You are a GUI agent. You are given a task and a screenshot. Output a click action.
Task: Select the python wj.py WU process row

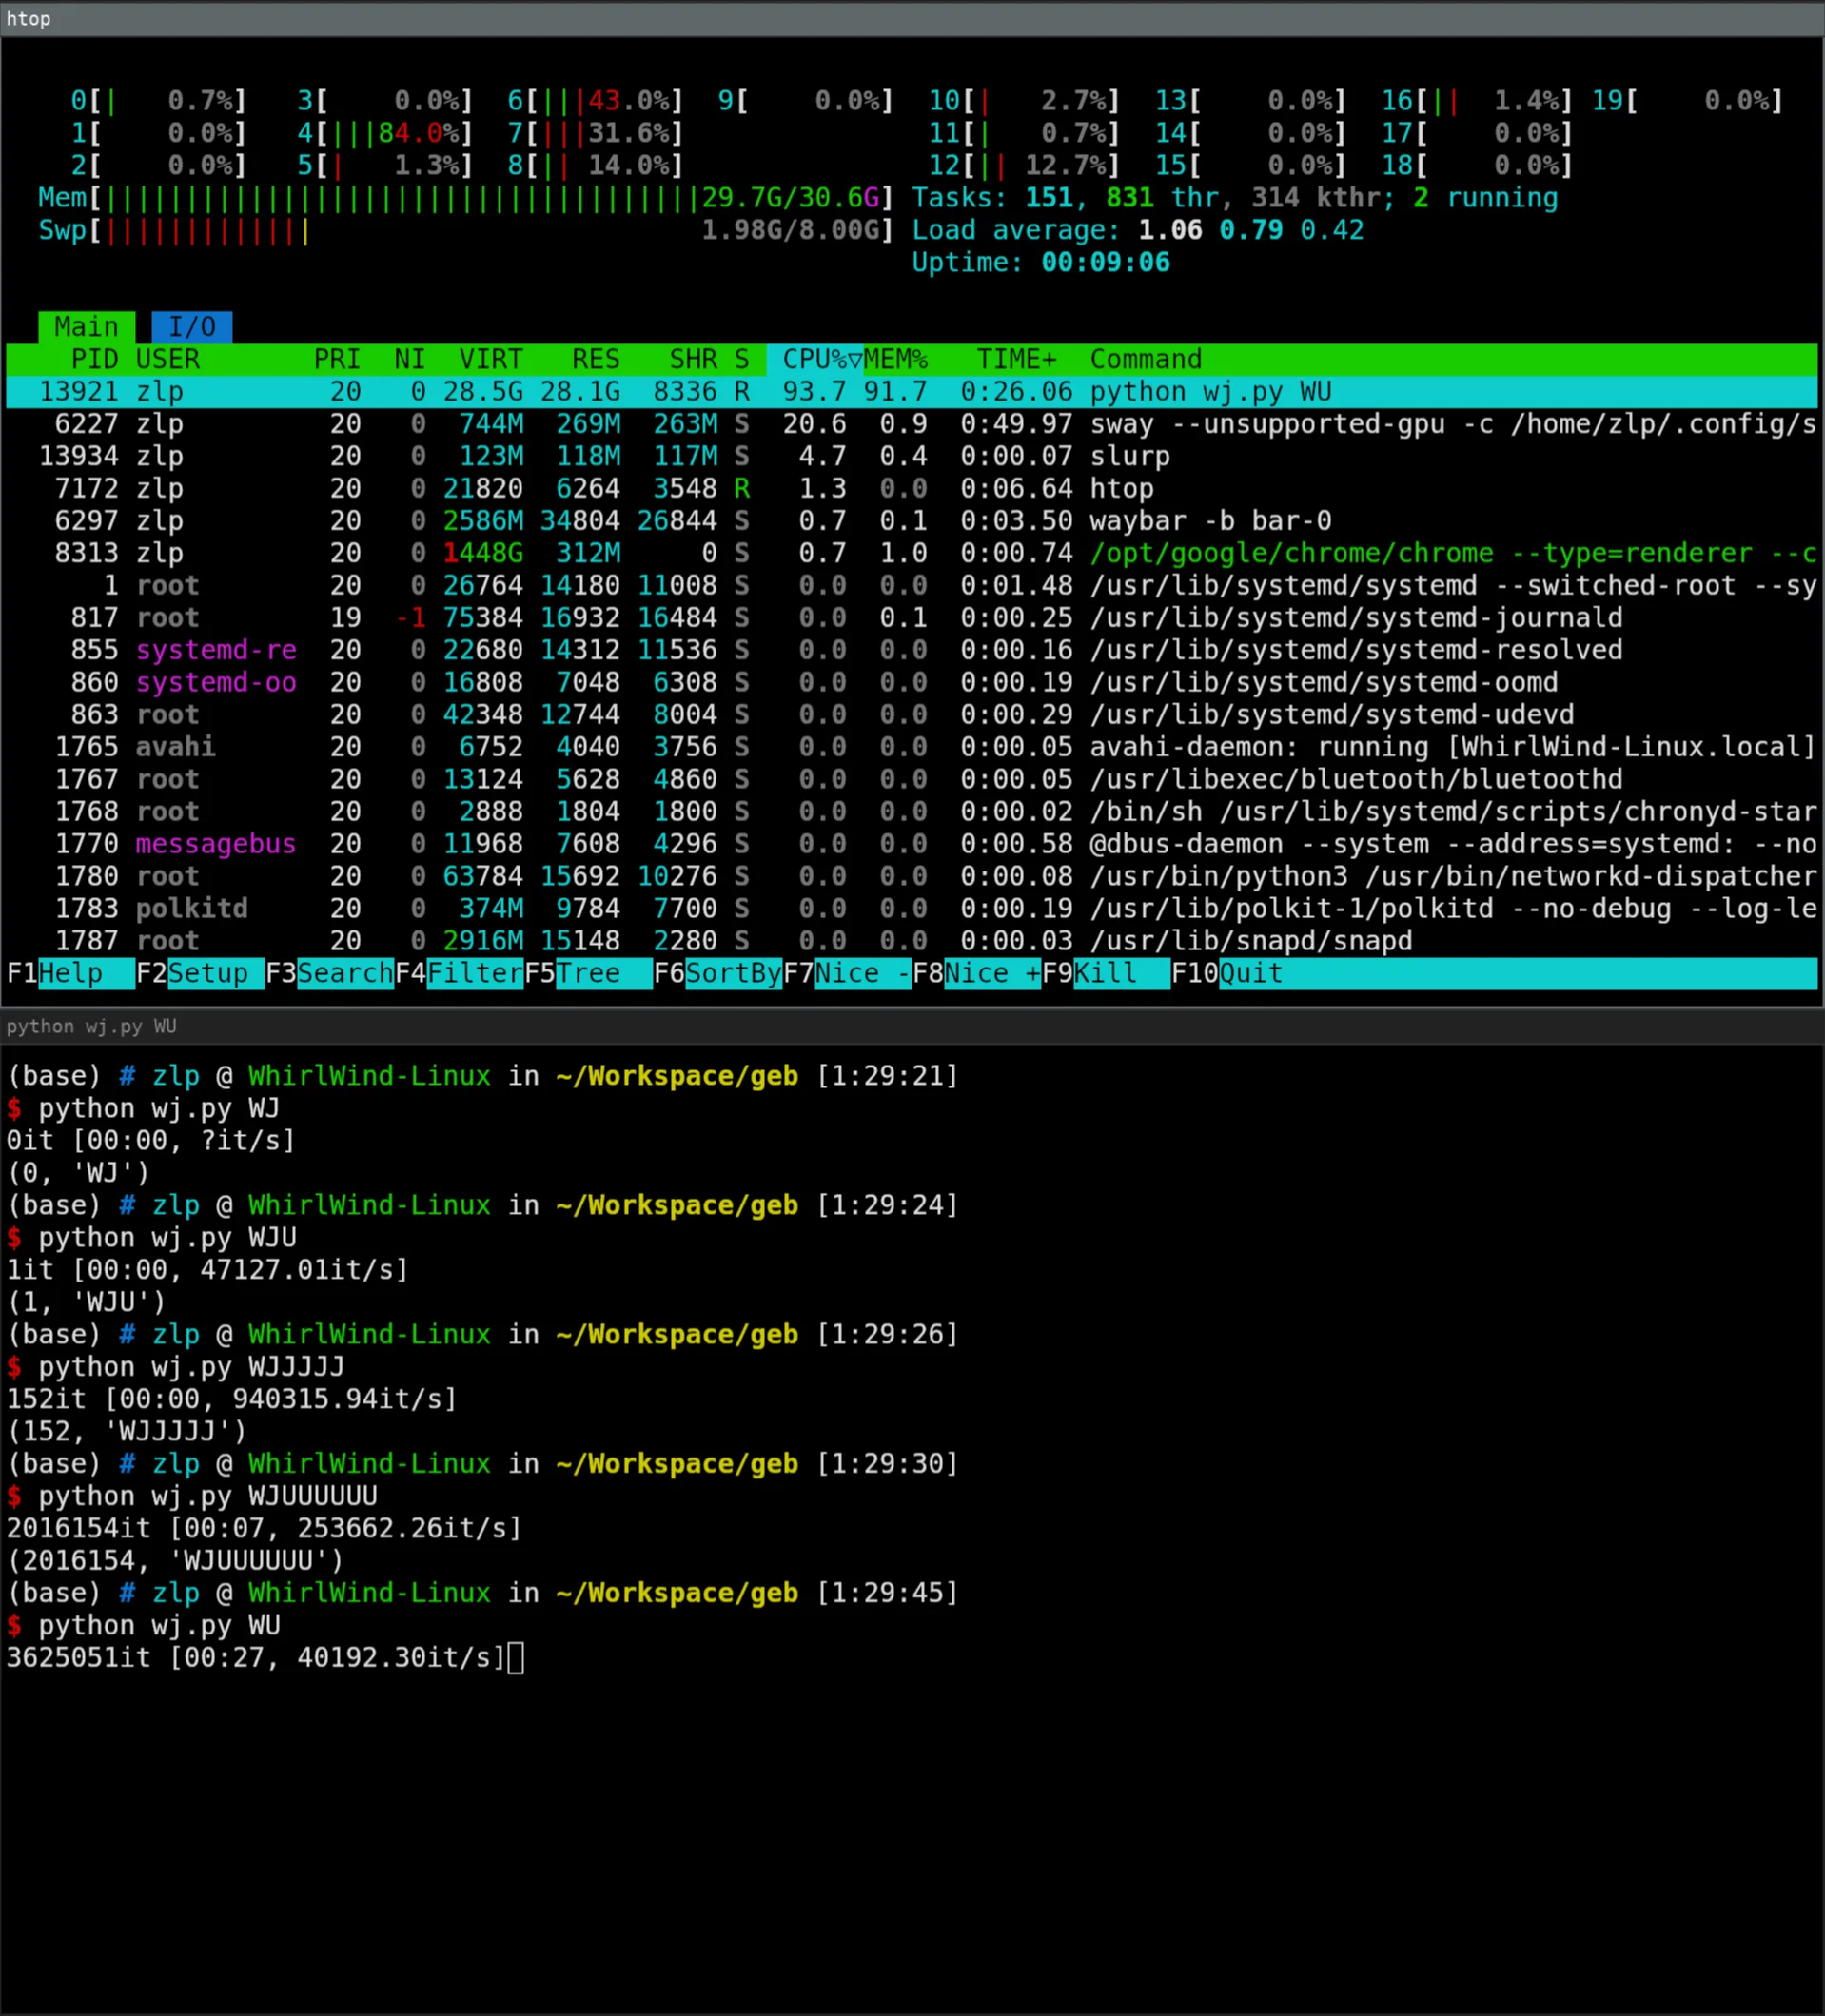[912, 392]
